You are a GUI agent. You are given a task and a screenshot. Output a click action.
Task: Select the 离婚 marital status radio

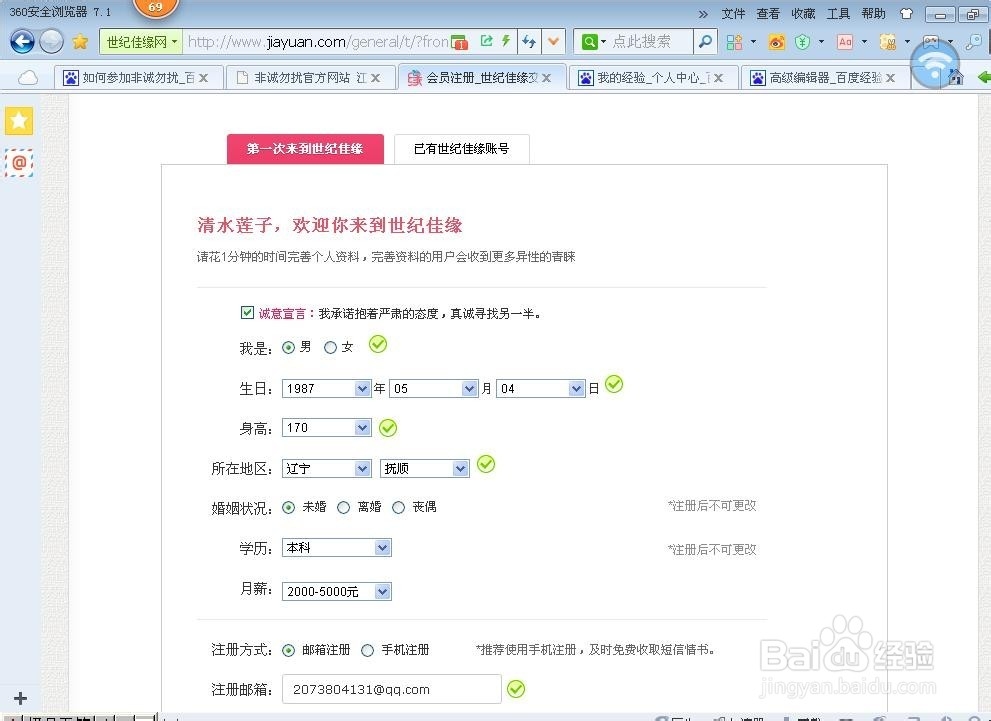click(343, 507)
